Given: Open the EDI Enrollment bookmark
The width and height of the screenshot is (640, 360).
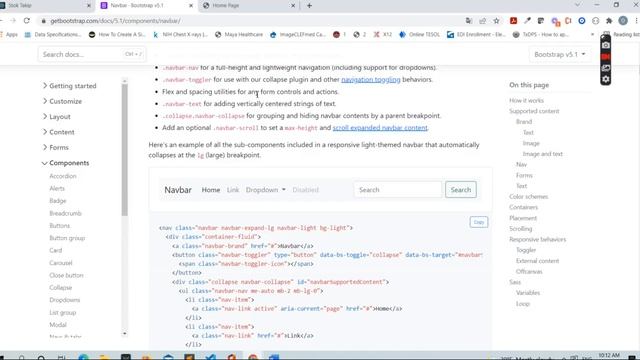Looking at the screenshot, I should pyautogui.click(x=476, y=35).
